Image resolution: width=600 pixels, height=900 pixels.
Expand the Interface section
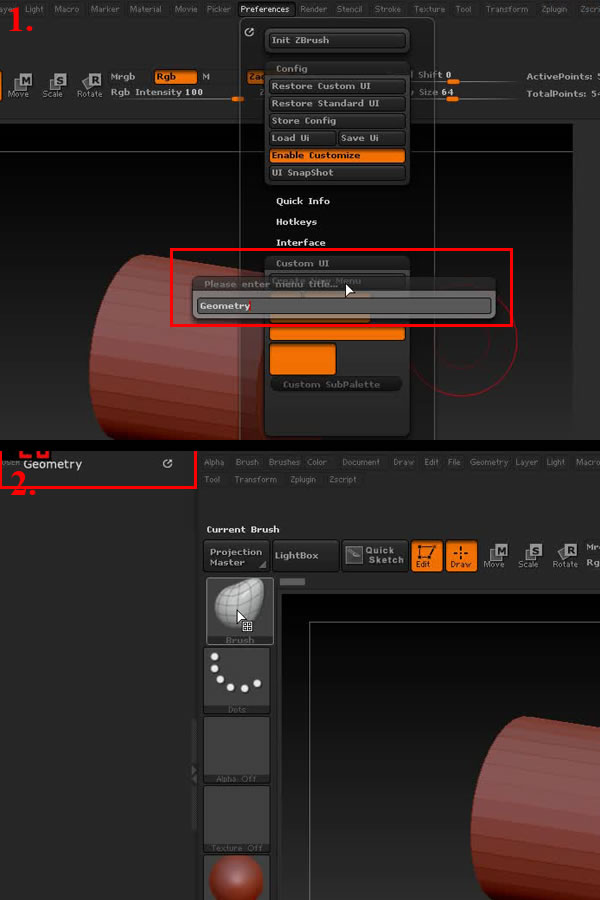(300, 242)
